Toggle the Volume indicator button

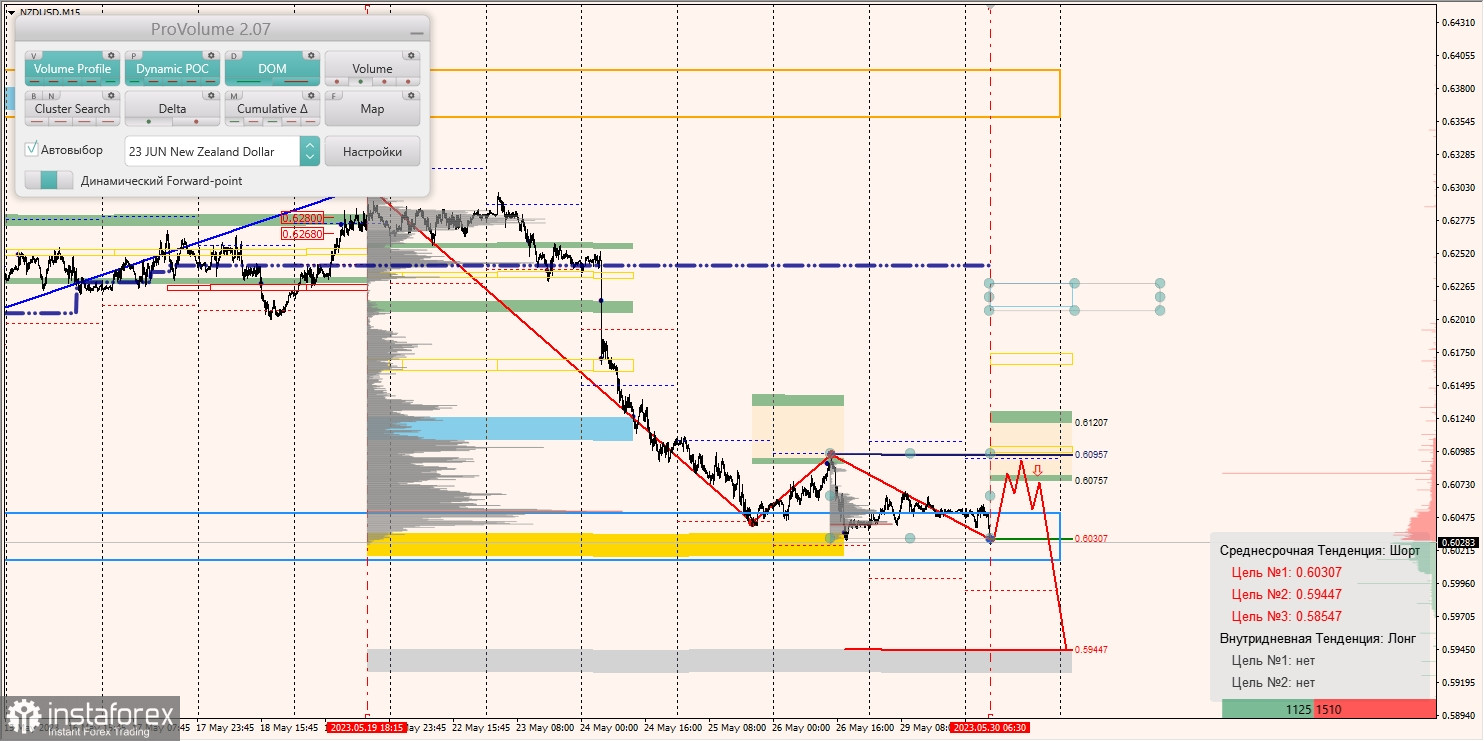pos(372,69)
